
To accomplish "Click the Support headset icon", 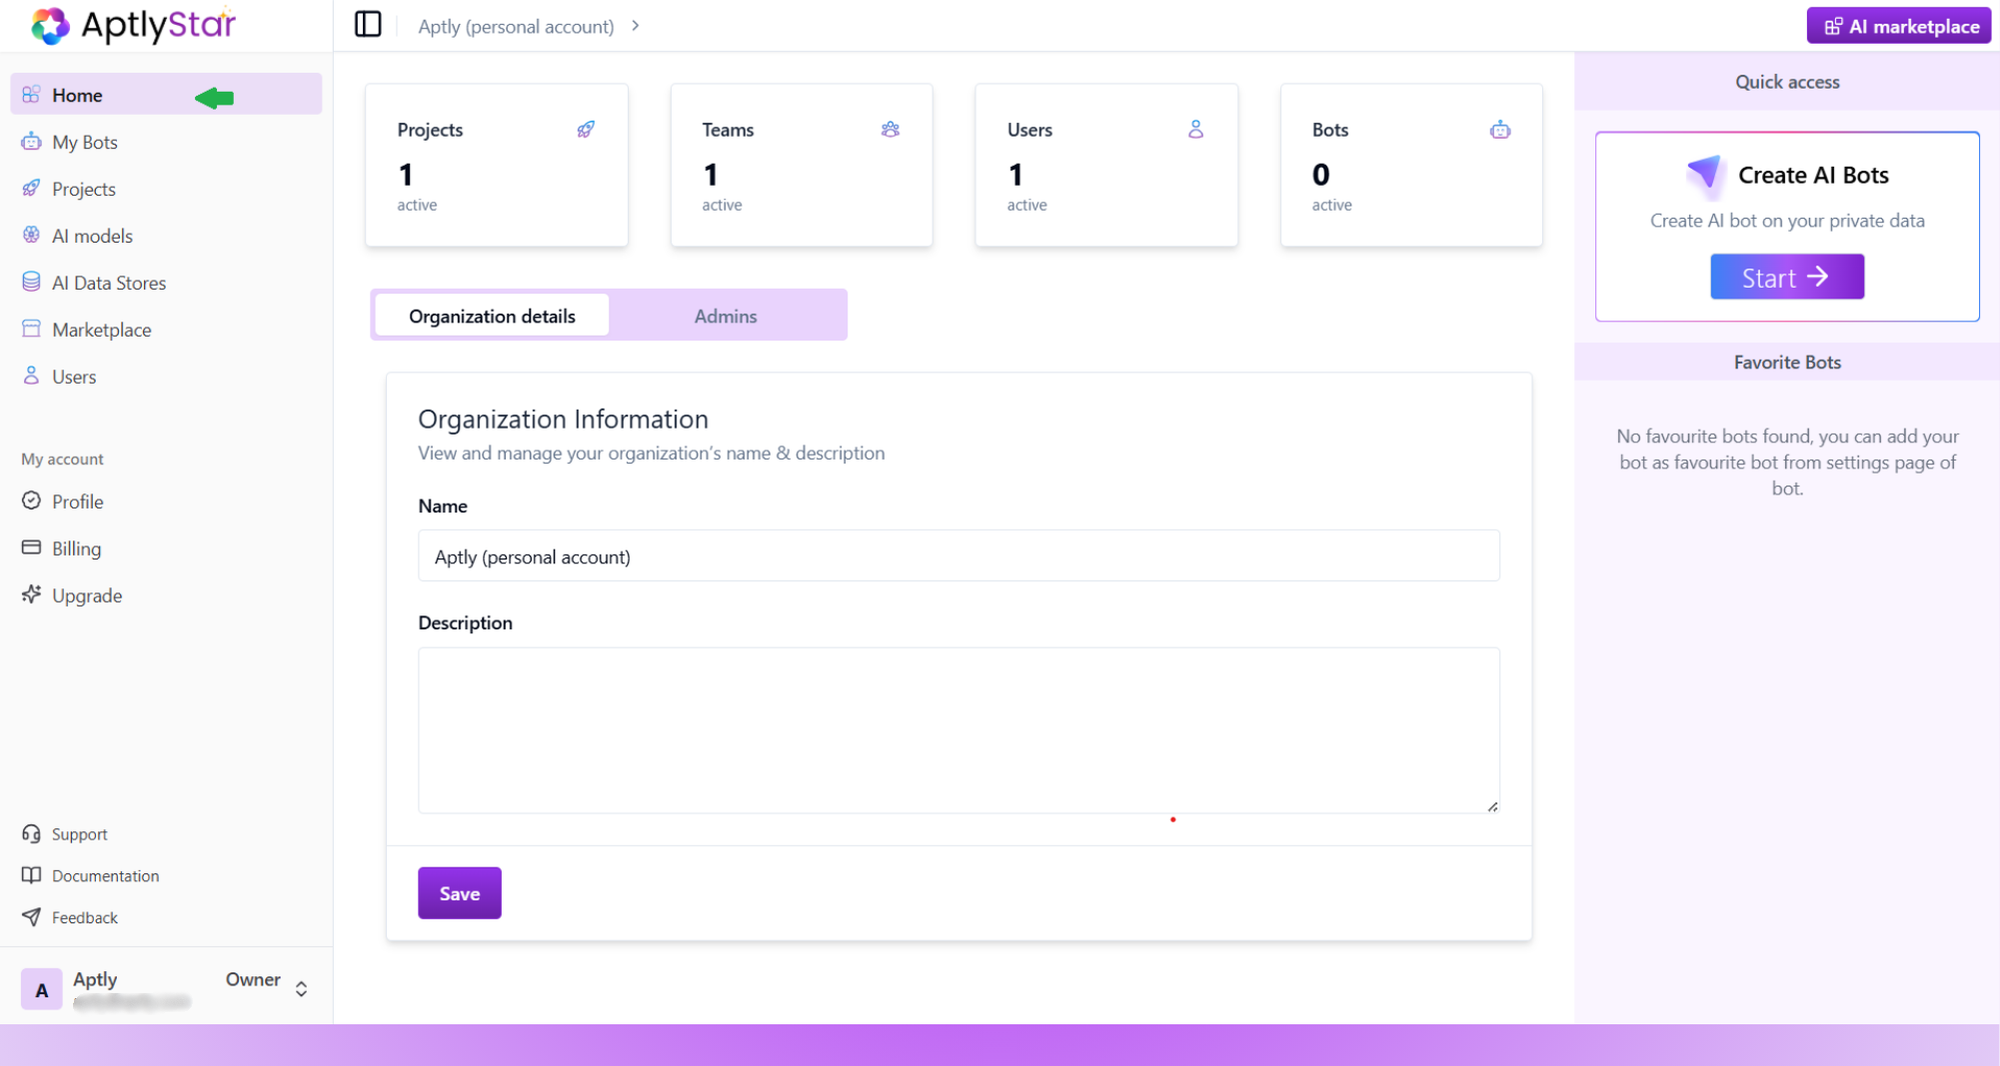I will 31,834.
